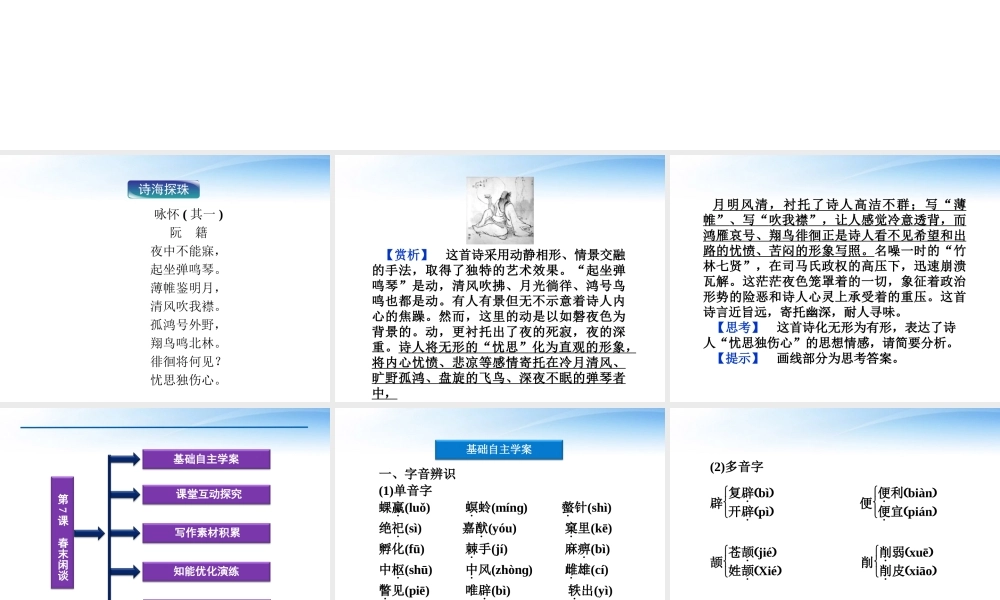This screenshot has height=600, width=1000.
Task: Select the poem line "夜中不能寐,"
Action: click(x=186, y=251)
